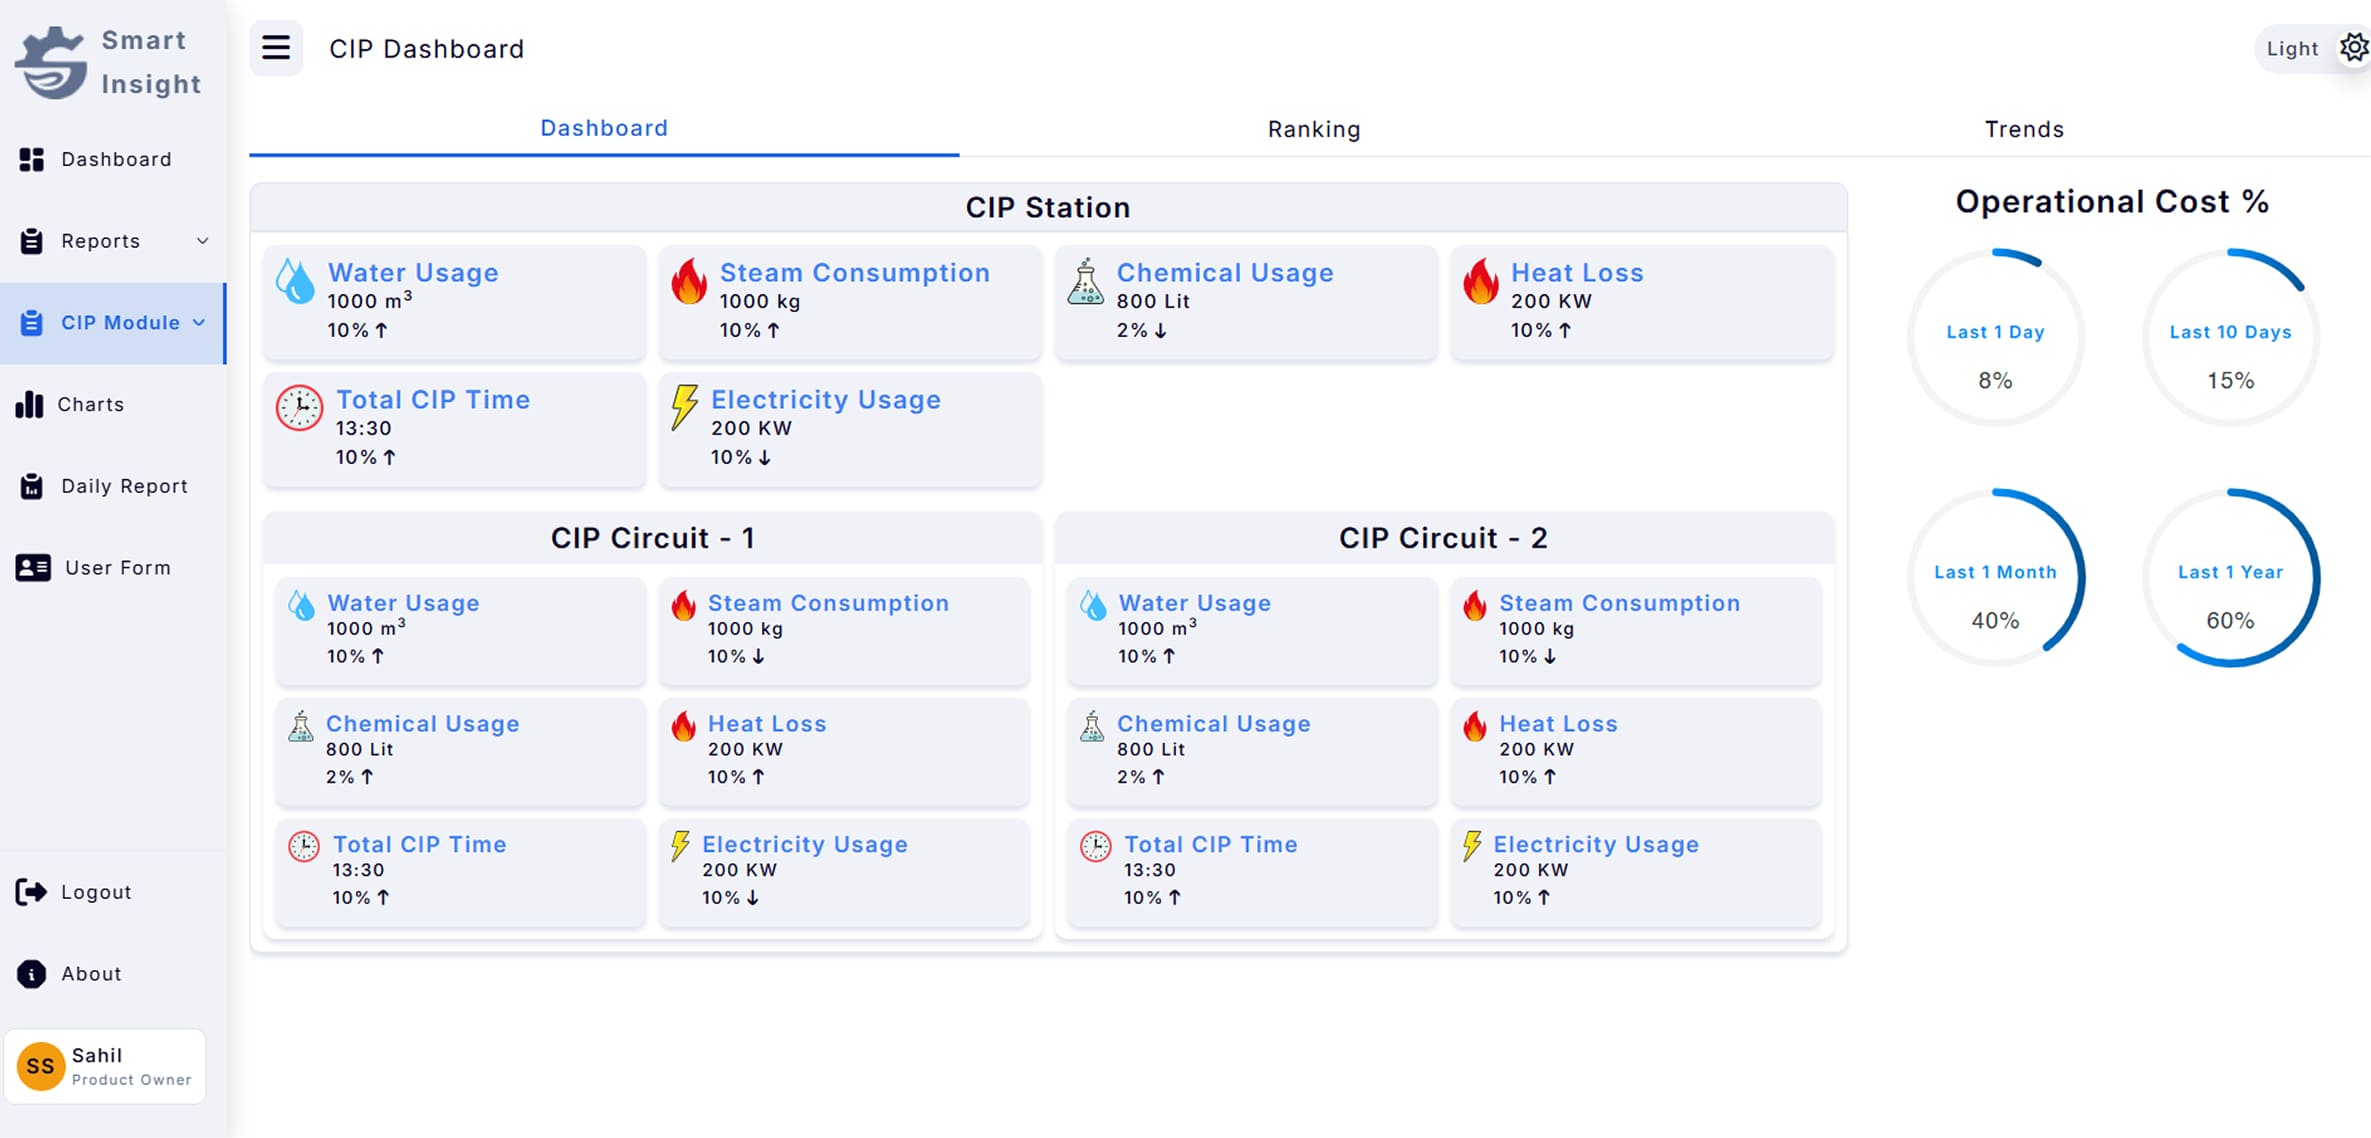Toggle the Light theme switch

[x=2292, y=49]
